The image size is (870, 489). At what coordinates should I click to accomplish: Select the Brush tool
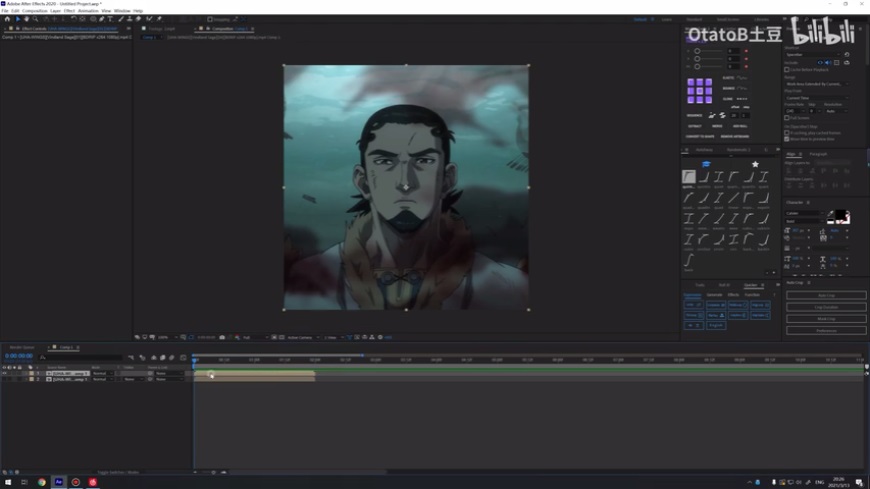point(121,19)
